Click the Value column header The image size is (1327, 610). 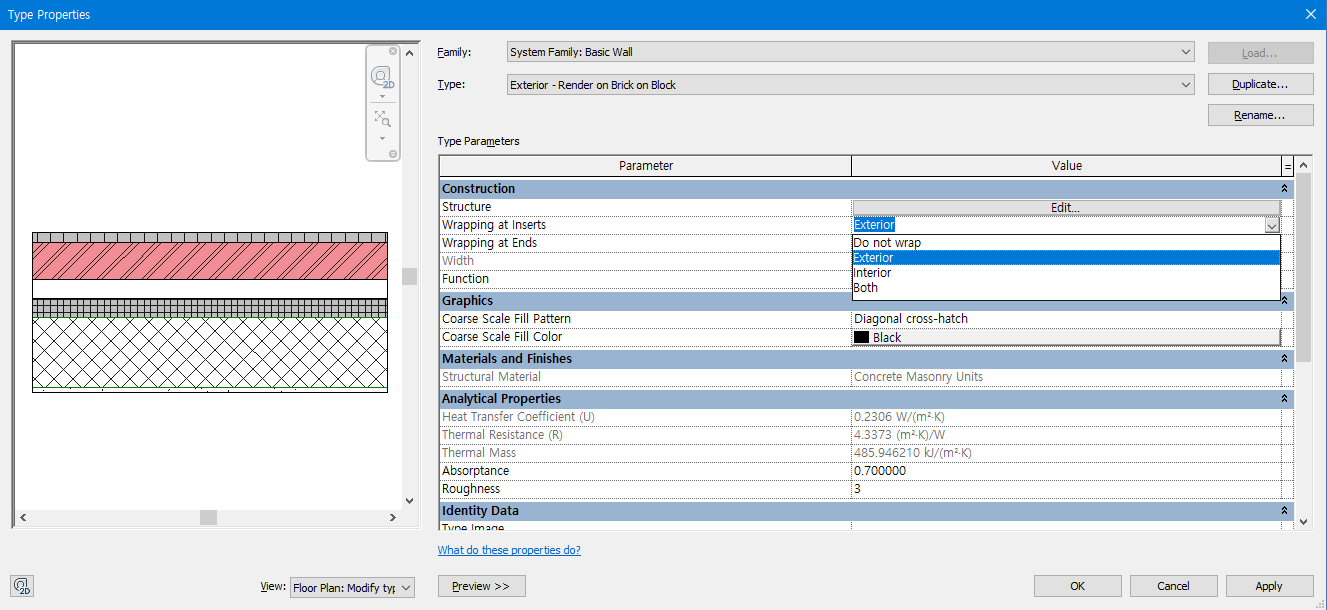coord(1066,166)
